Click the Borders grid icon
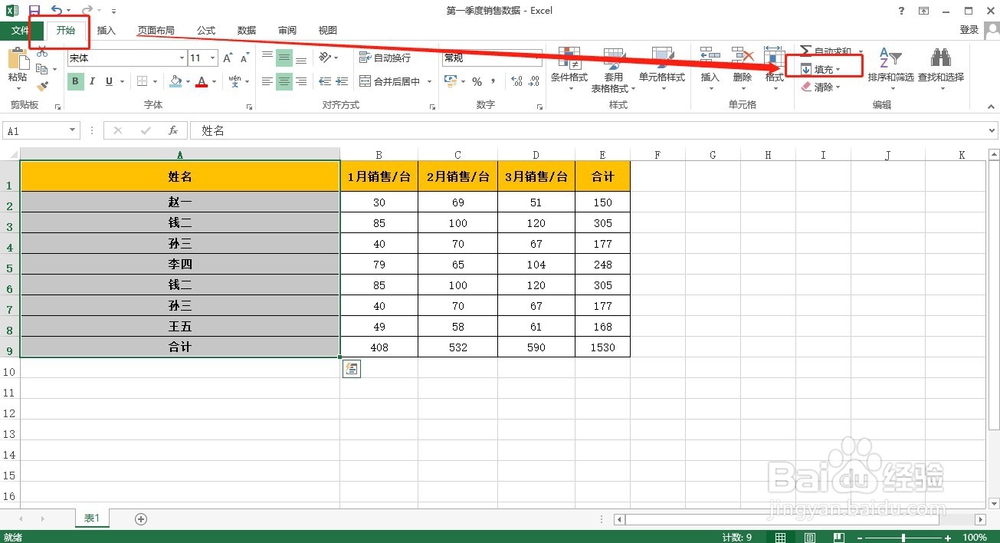The width and height of the screenshot is (1000, 543). point(142,81)
